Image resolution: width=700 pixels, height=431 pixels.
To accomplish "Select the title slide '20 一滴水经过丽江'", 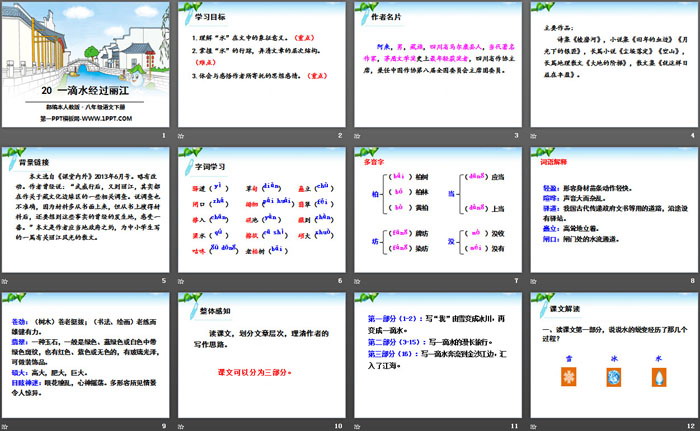I will point(86,66).
